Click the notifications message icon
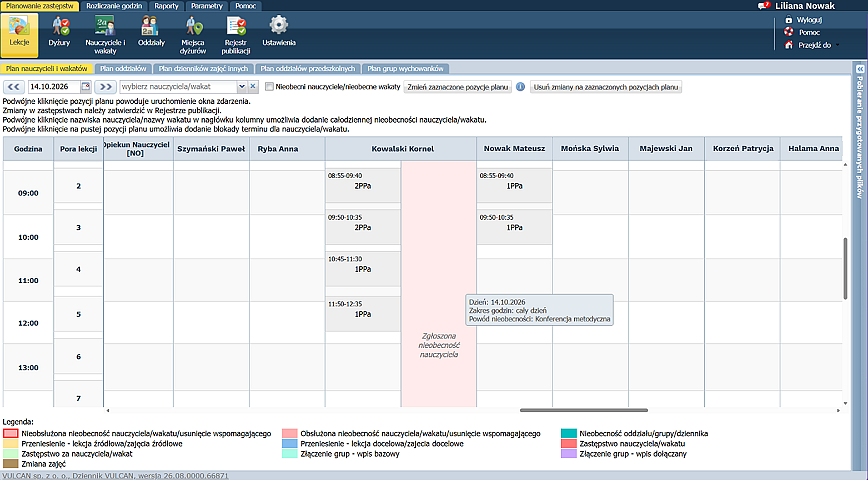 (x=764, y=6)
